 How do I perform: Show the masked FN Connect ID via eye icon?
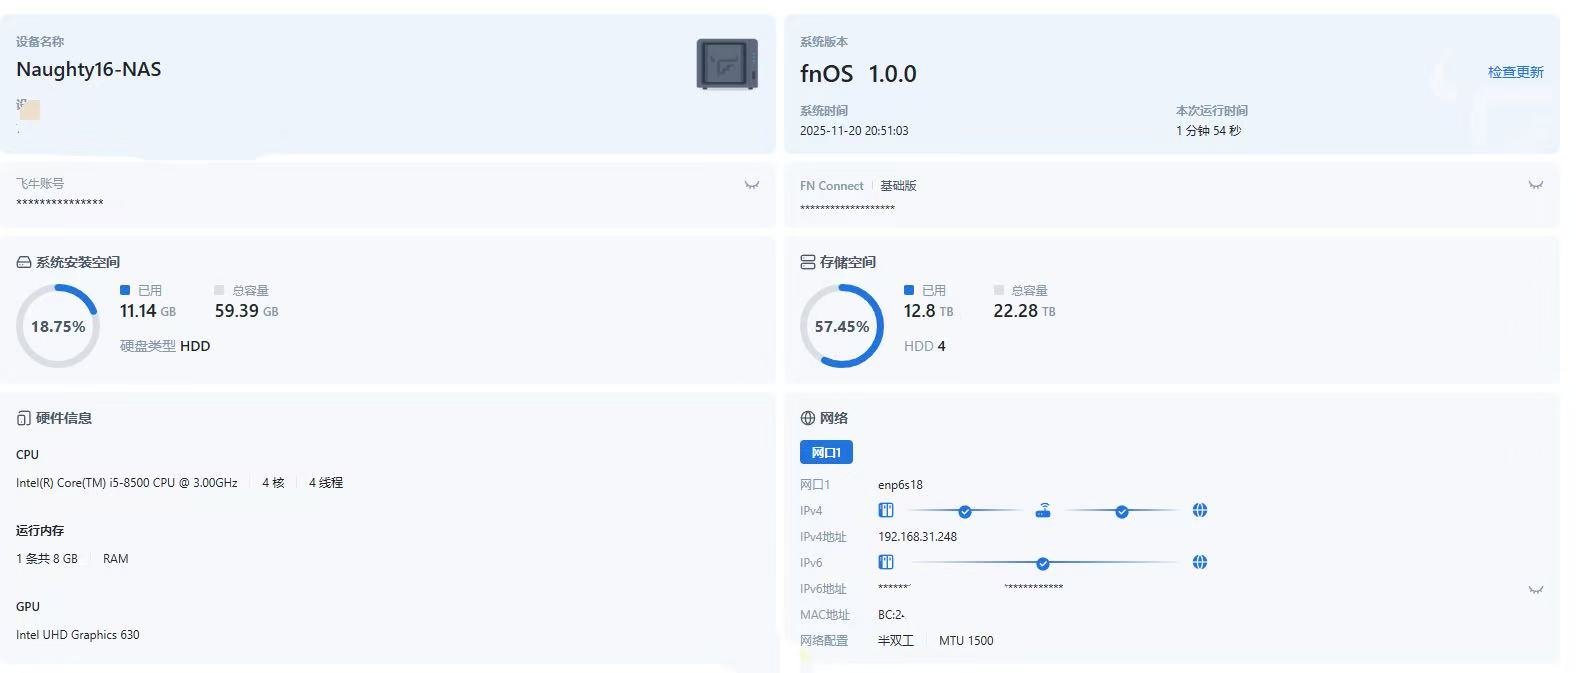pyautogui.click(x=1536, y=185)
